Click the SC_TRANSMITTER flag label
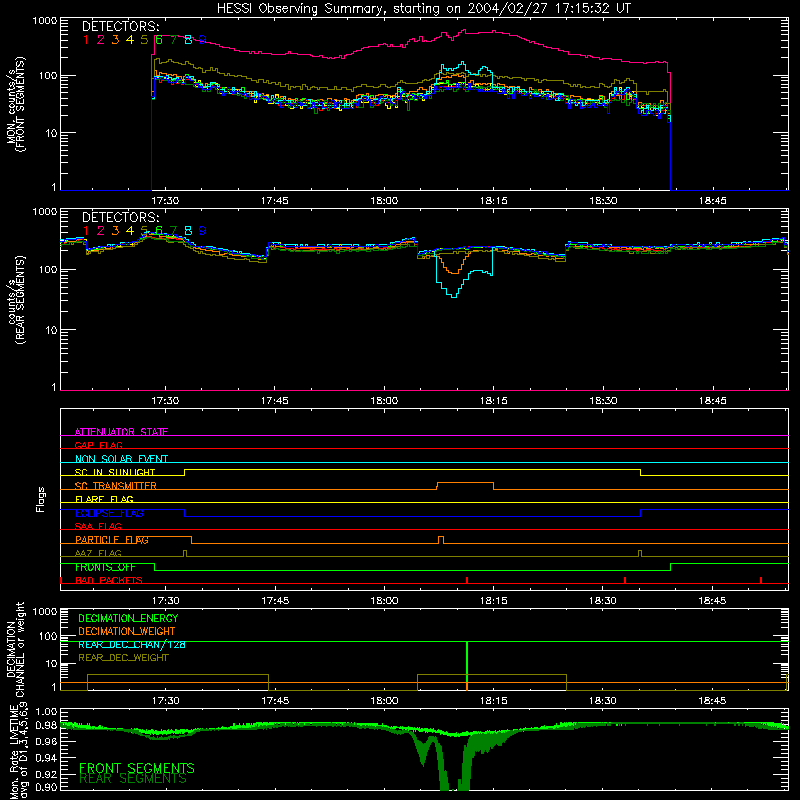800x800 pixels. pyautogui.click(x=116, y=486)
